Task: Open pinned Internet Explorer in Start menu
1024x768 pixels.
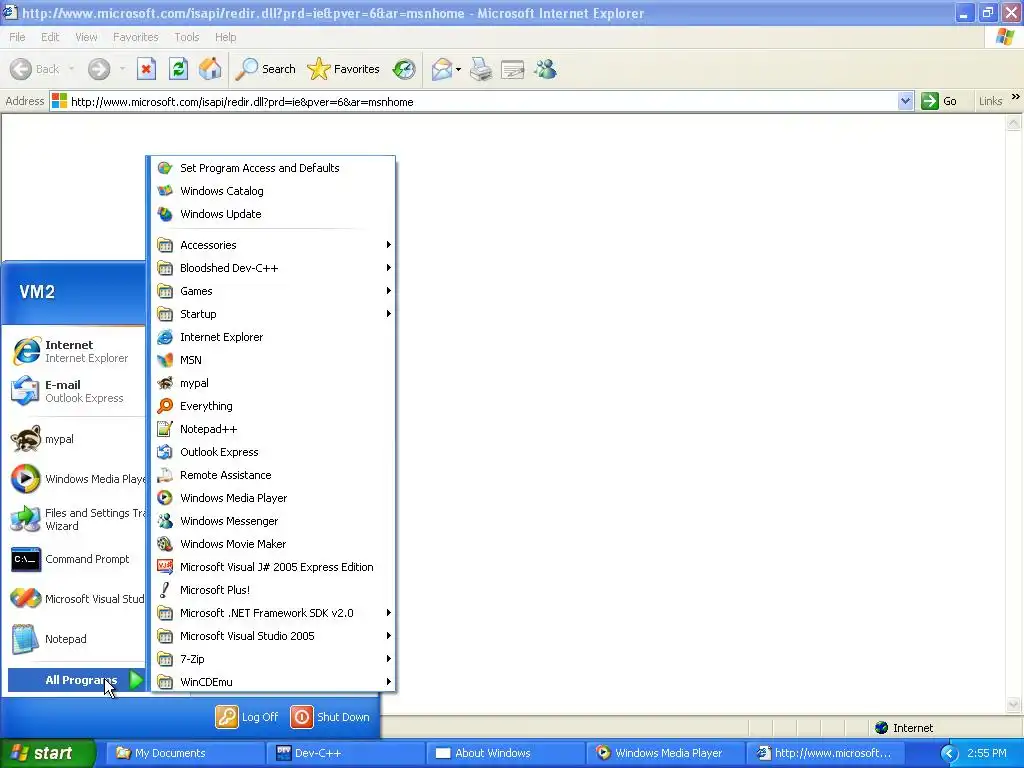Action: tap(73, 351)
